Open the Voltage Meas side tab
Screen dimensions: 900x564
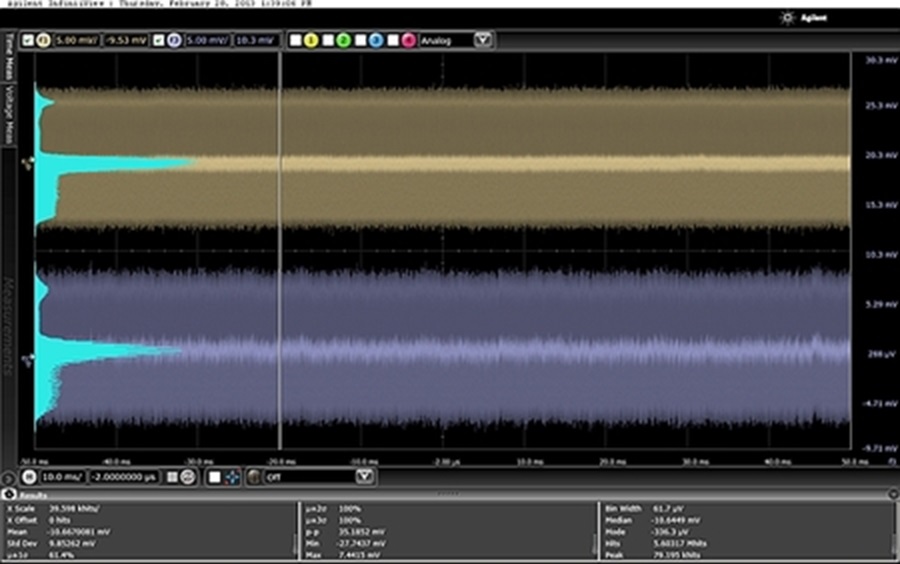[9, 115]
